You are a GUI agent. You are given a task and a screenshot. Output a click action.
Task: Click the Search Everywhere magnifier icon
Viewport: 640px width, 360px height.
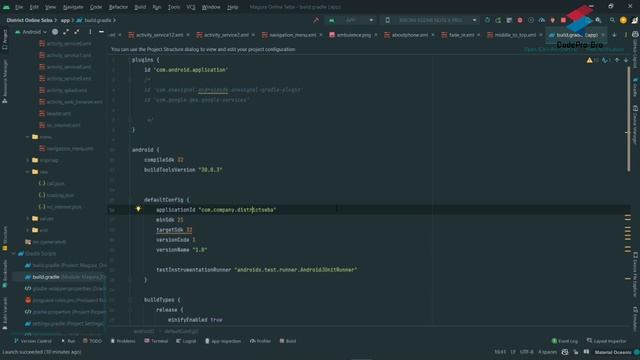612,20
